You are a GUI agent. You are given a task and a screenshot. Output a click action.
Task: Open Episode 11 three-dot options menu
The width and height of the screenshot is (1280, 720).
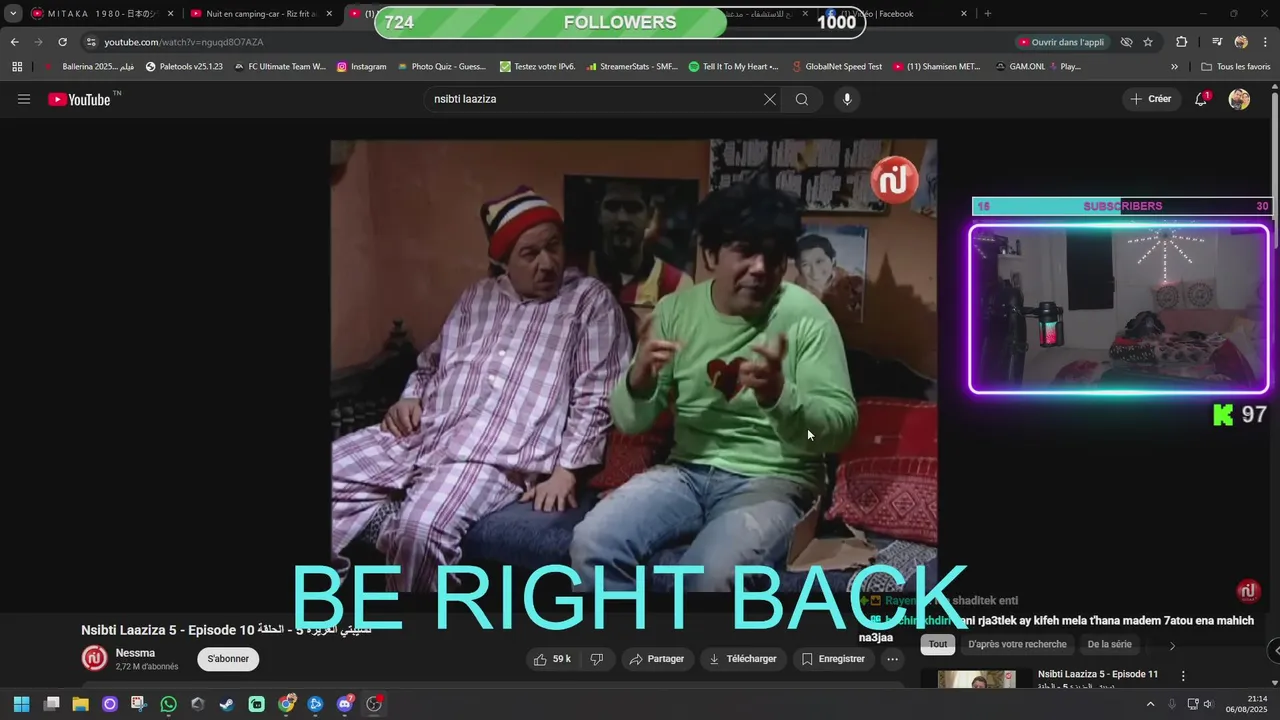1183,677
